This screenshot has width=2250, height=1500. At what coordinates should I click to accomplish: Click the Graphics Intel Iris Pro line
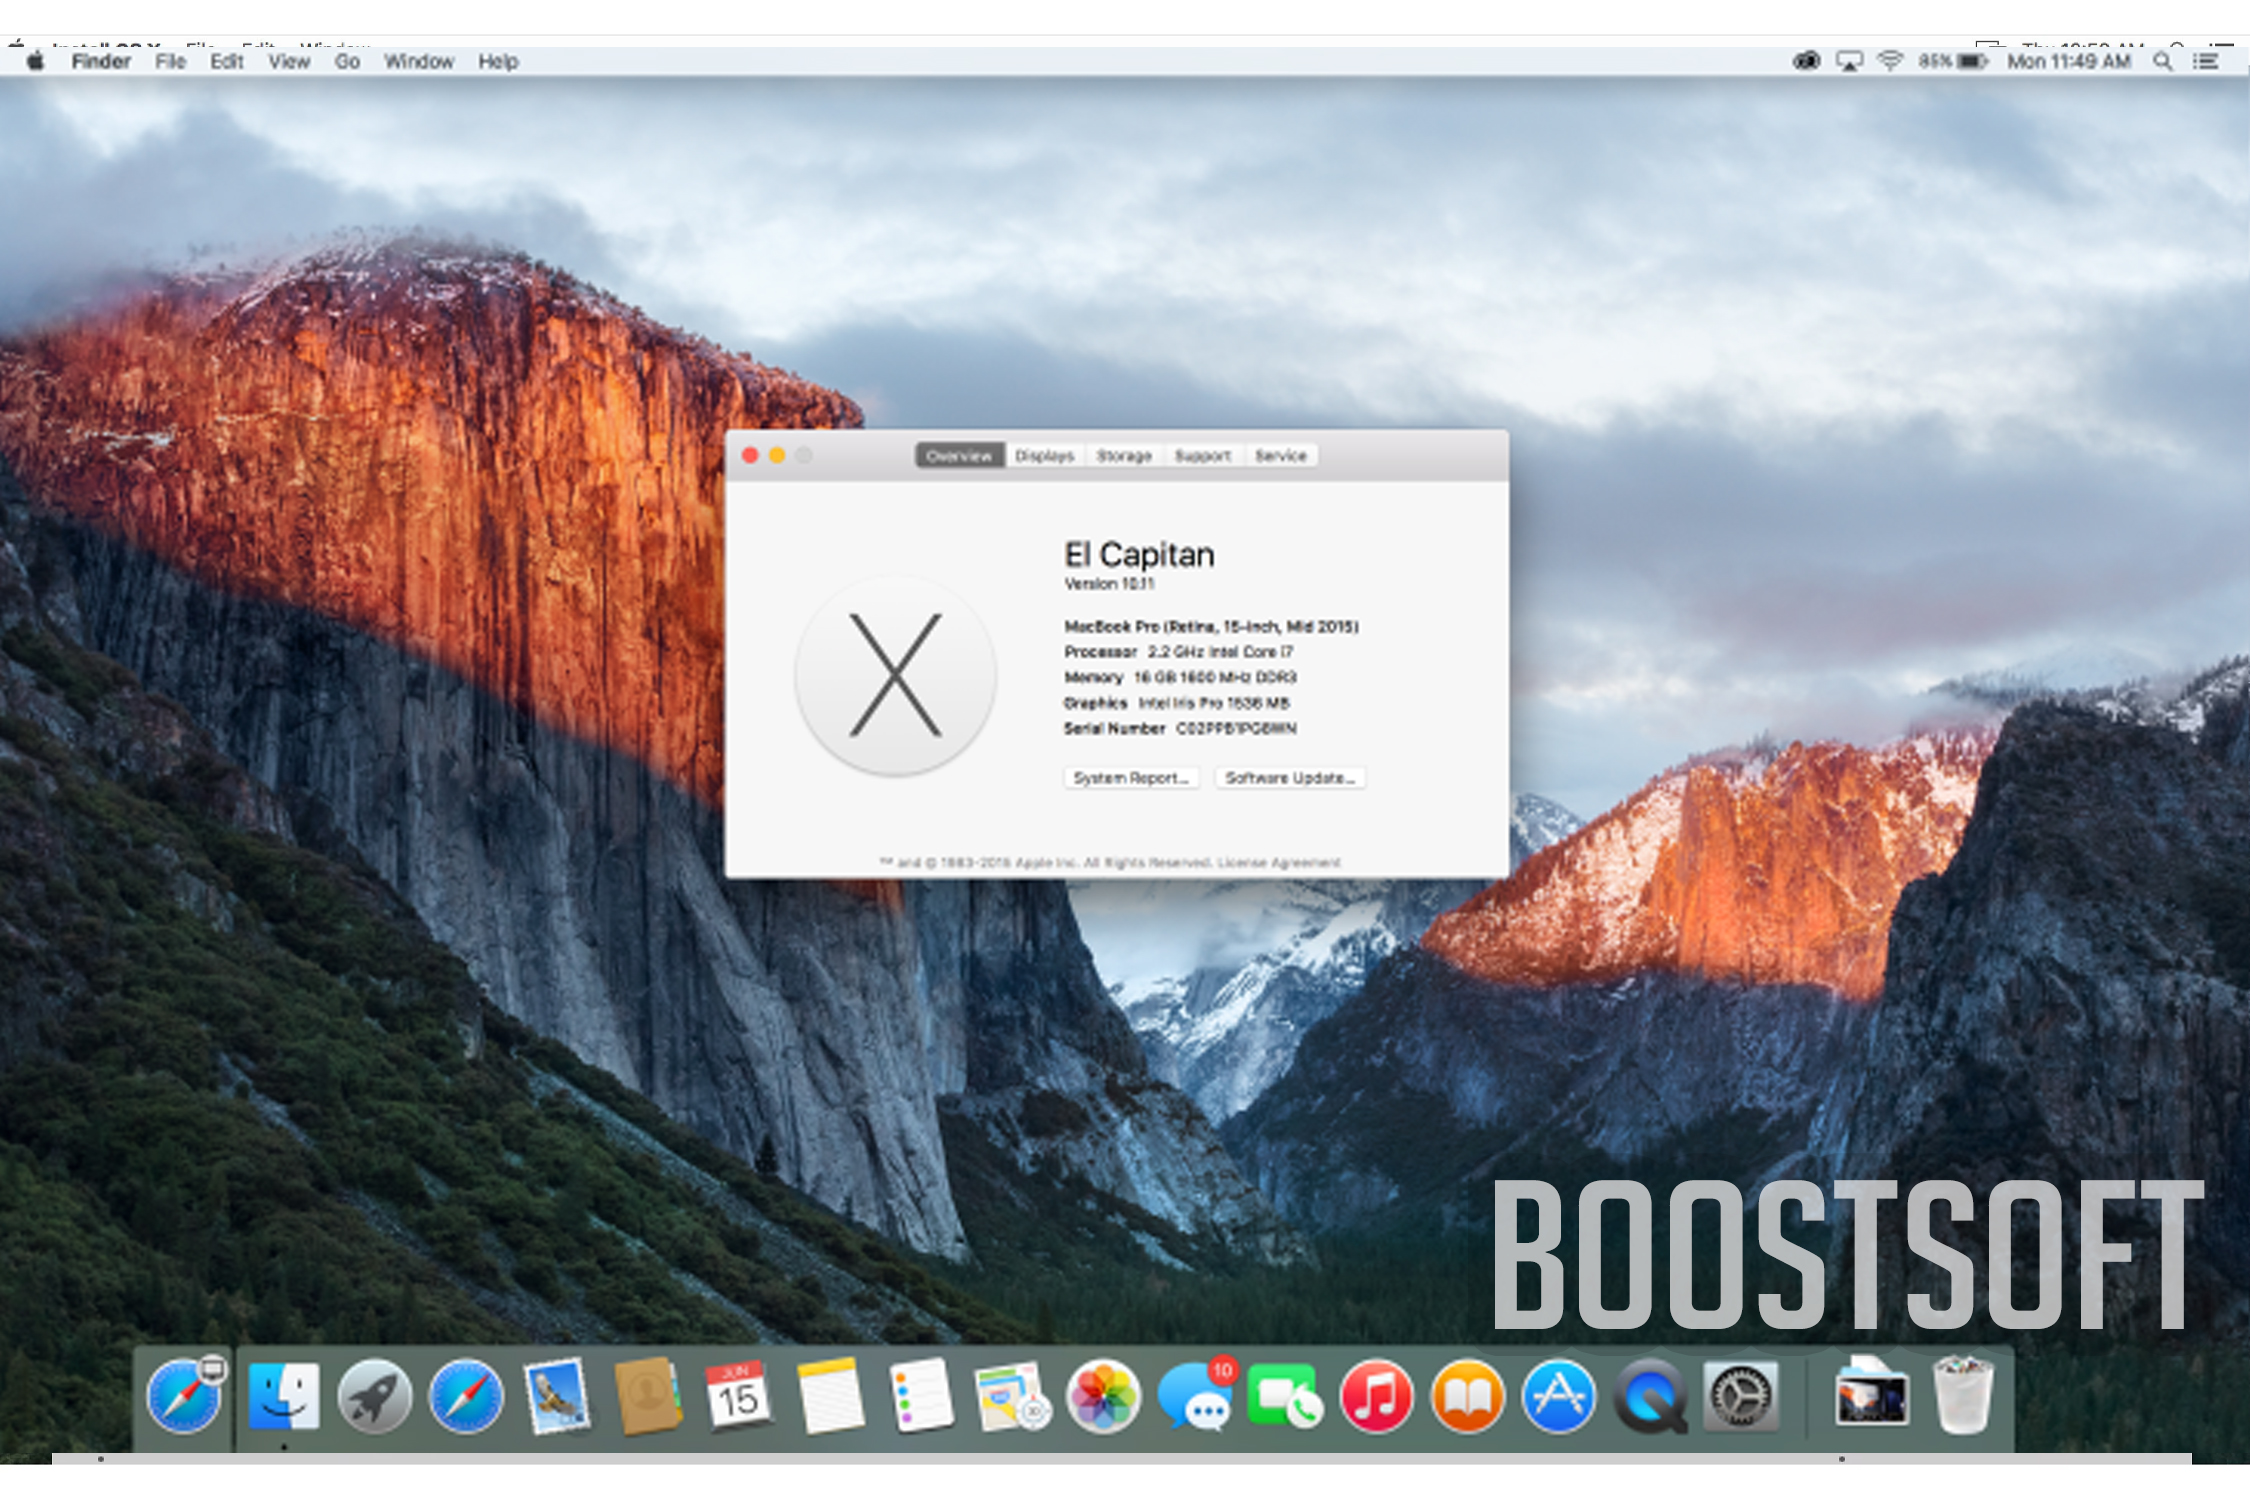1177,703
